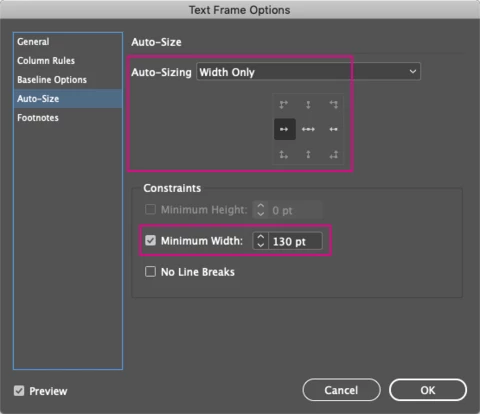Toggle the Preview checkbox
The width and height of the screenshot is (480, 414).
coord(19,391)
